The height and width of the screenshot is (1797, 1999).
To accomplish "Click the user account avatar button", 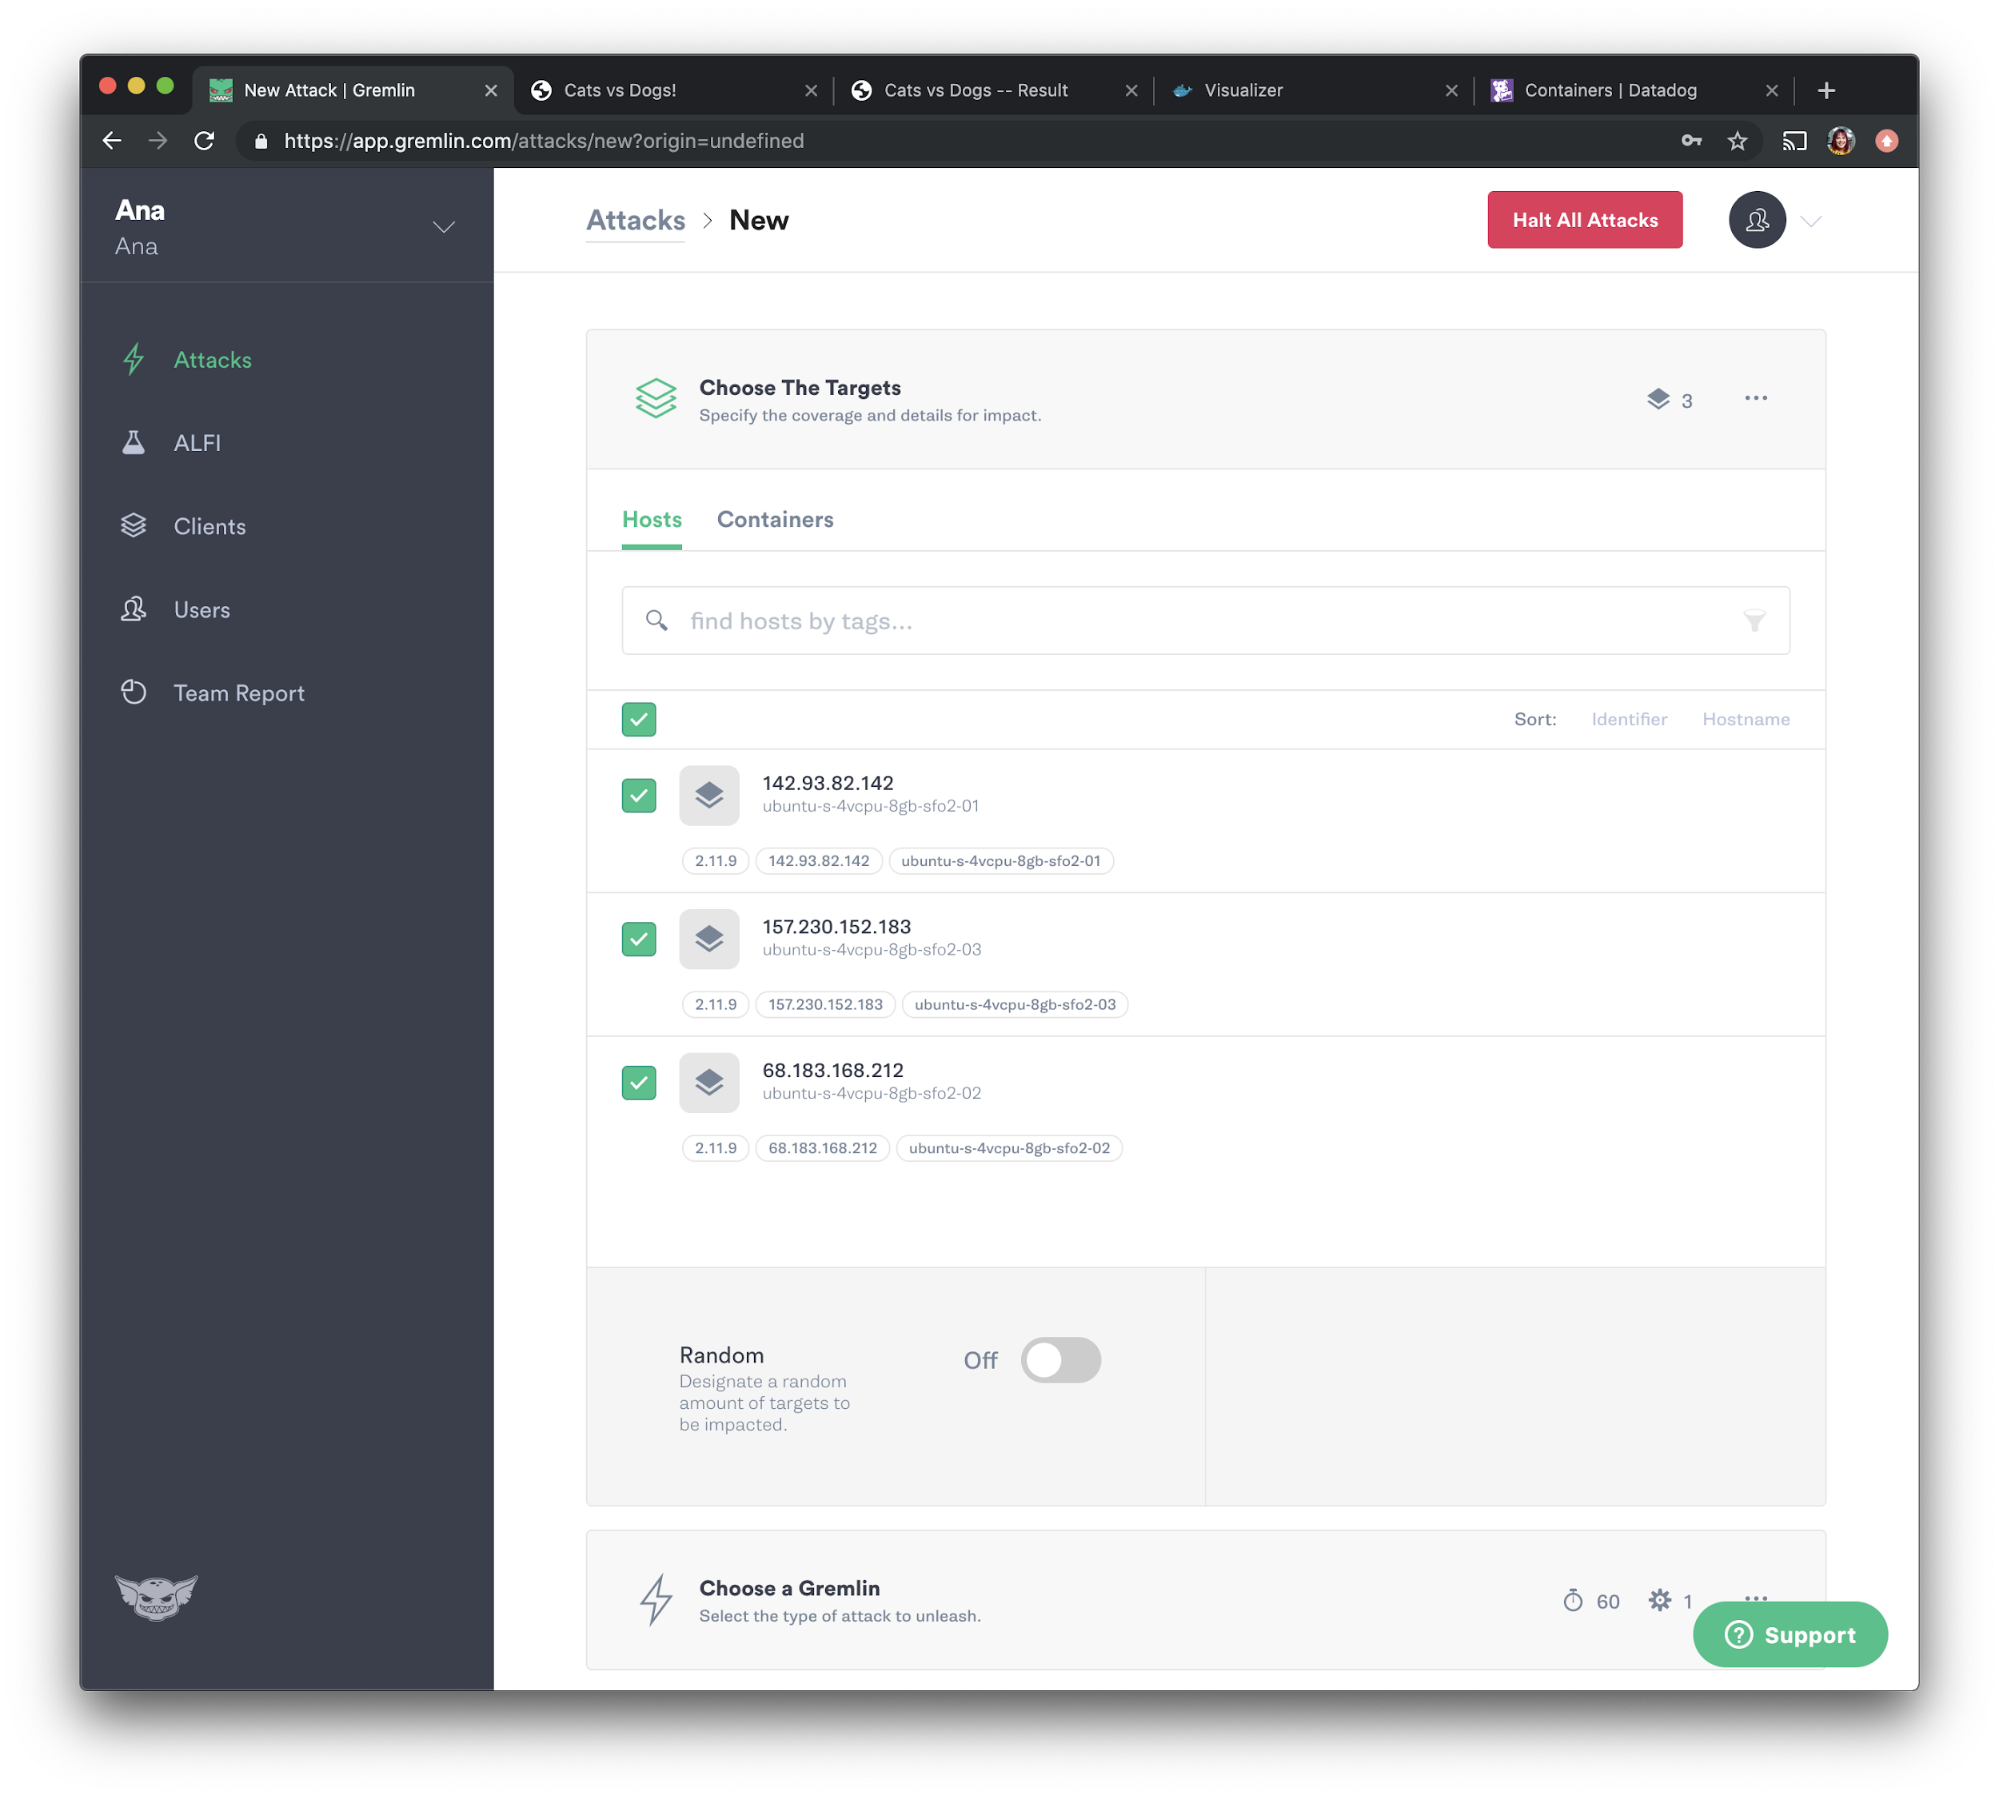I will click(x=1757, y=220).
